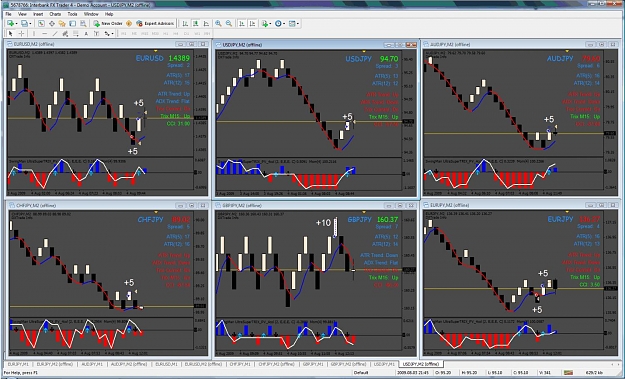Expand the Indicators dropdown arrow
This screenshot has height=379, width=625.
click(270, 24)
